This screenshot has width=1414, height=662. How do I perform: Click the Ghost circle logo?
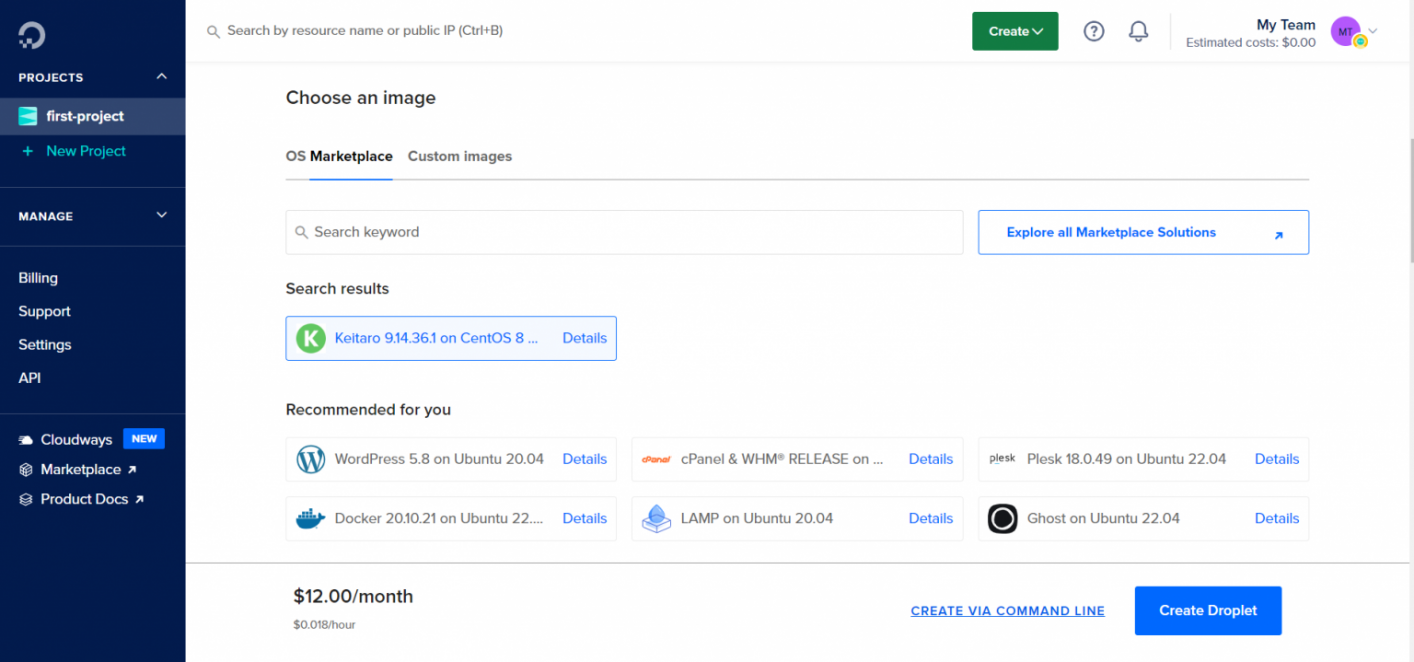[x=1002, y=518]
